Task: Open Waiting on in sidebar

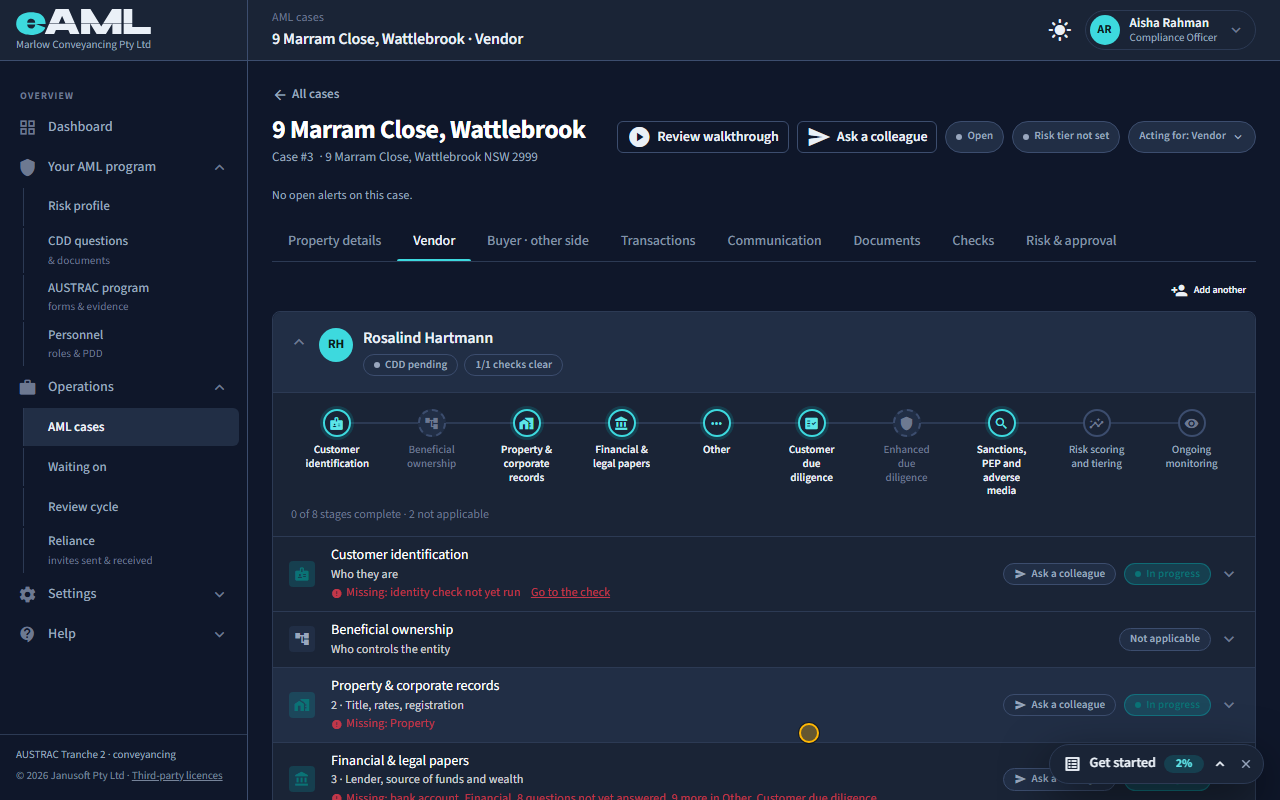Action: click(x=131, y=467)
